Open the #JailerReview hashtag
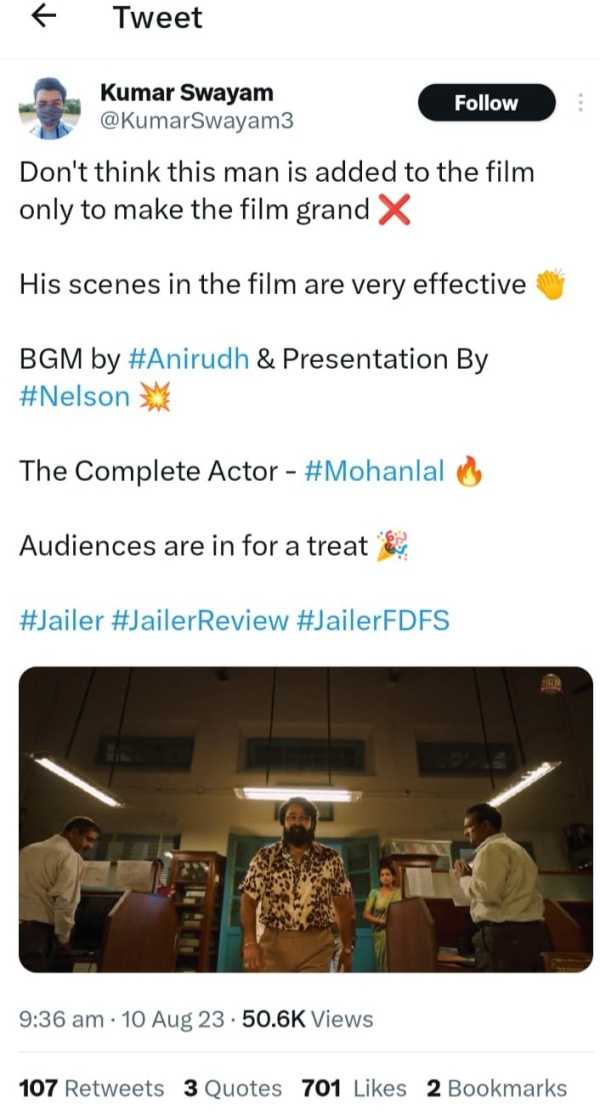The width and height of the screenshot is (600, 1115). coord(200,620)
